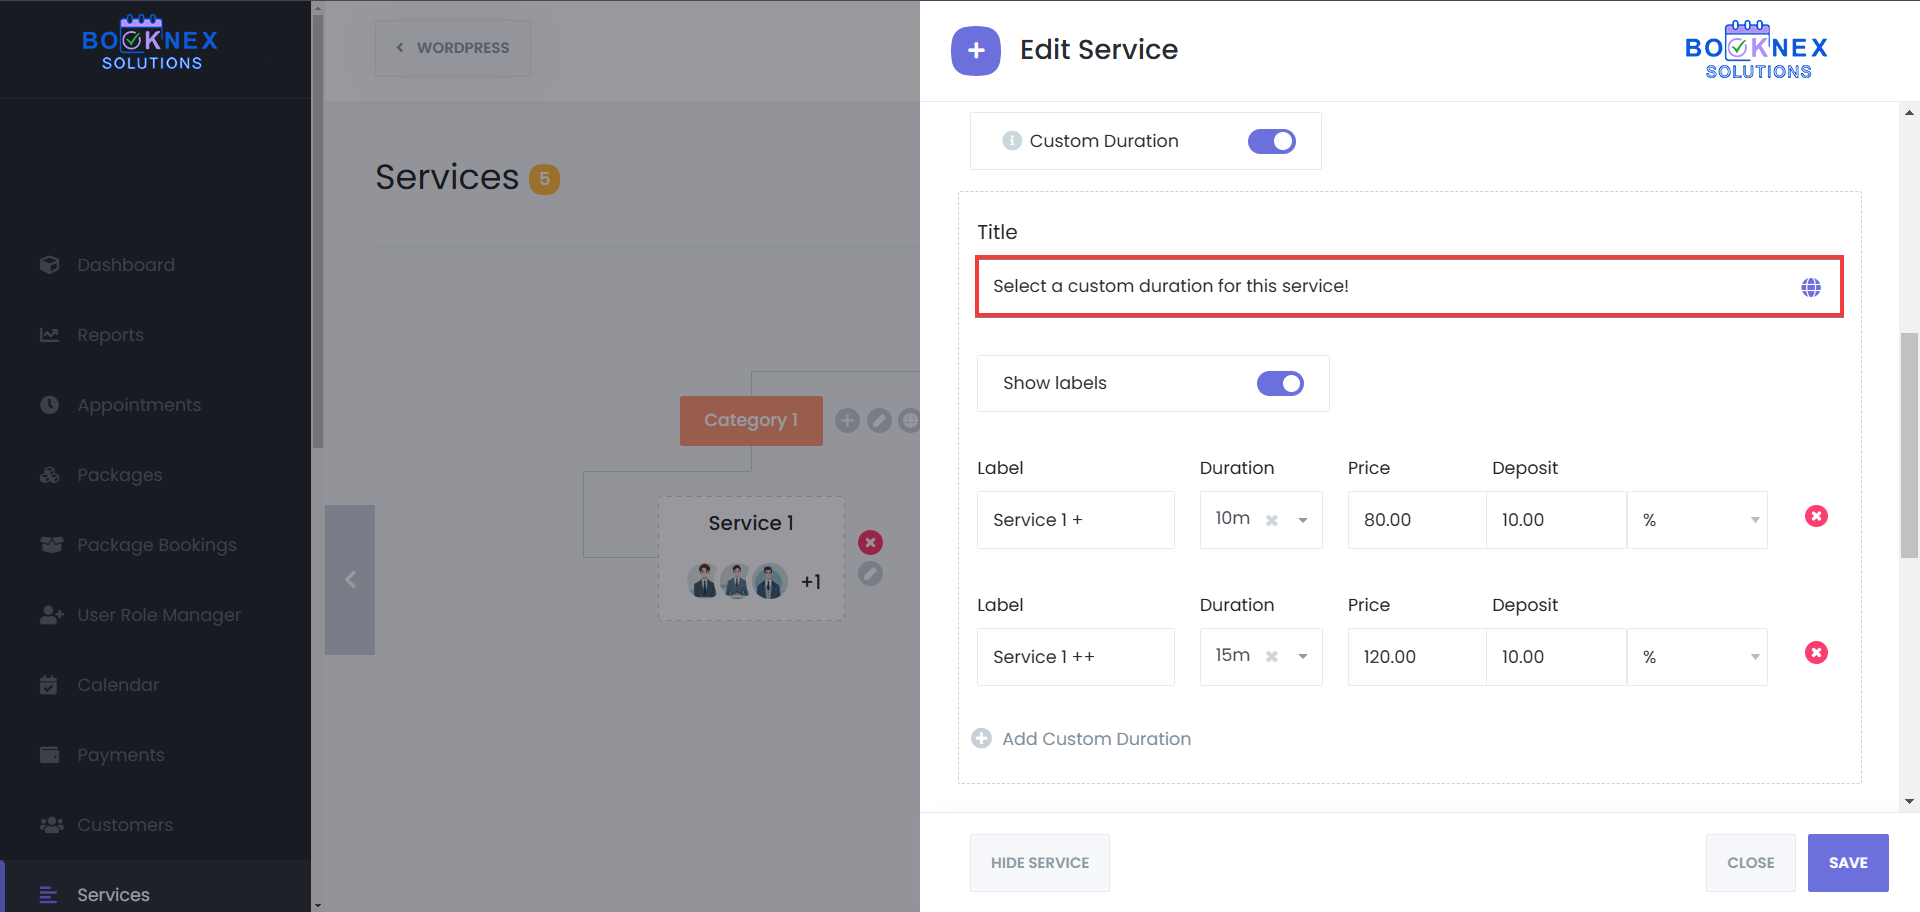
Task: Edit Category 1 via its pencil icon
Action: pos(879,420)
